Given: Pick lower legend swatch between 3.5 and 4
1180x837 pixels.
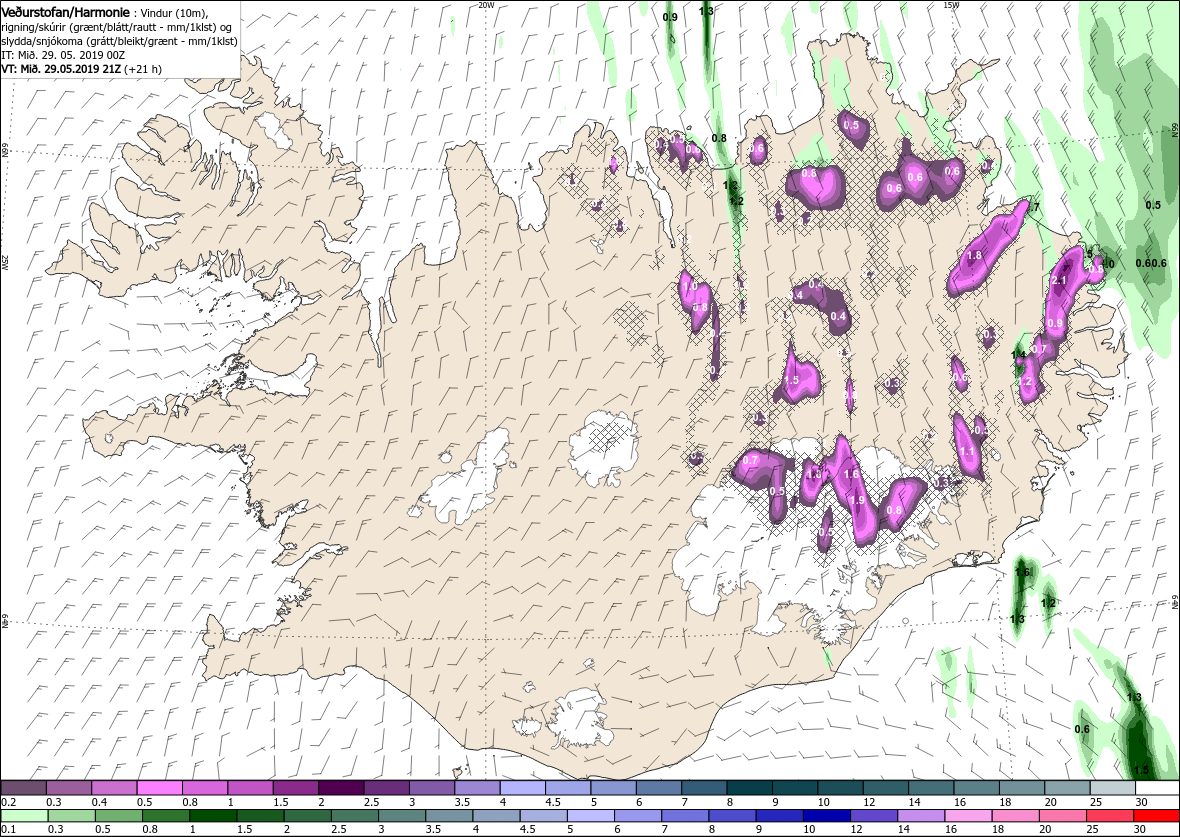Looking at the screenshot, I should tap(449, 817).
